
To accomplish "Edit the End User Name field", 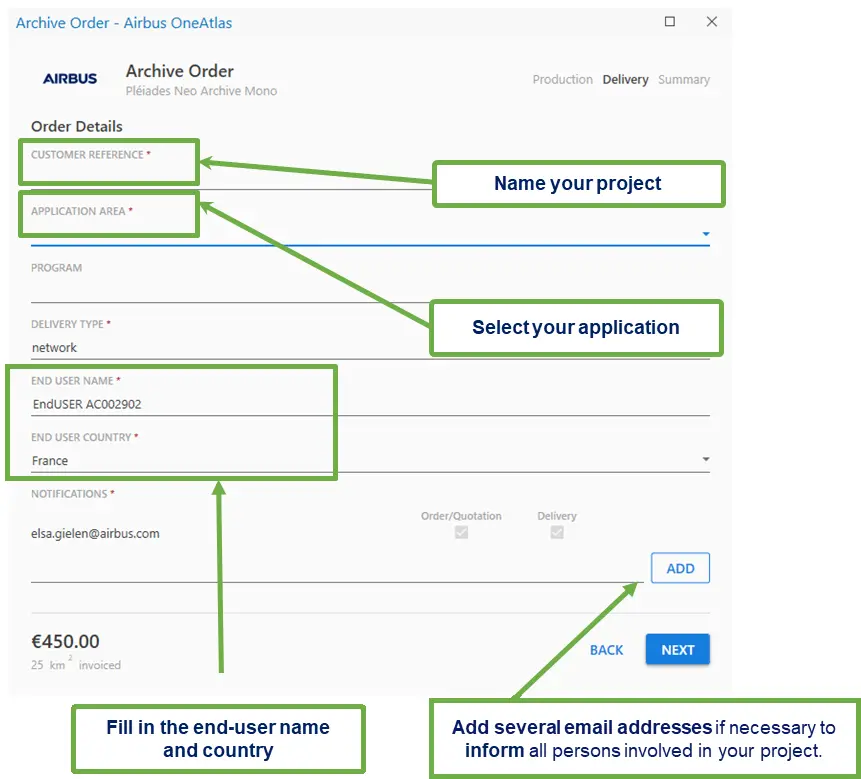I will tap(370, 404).
